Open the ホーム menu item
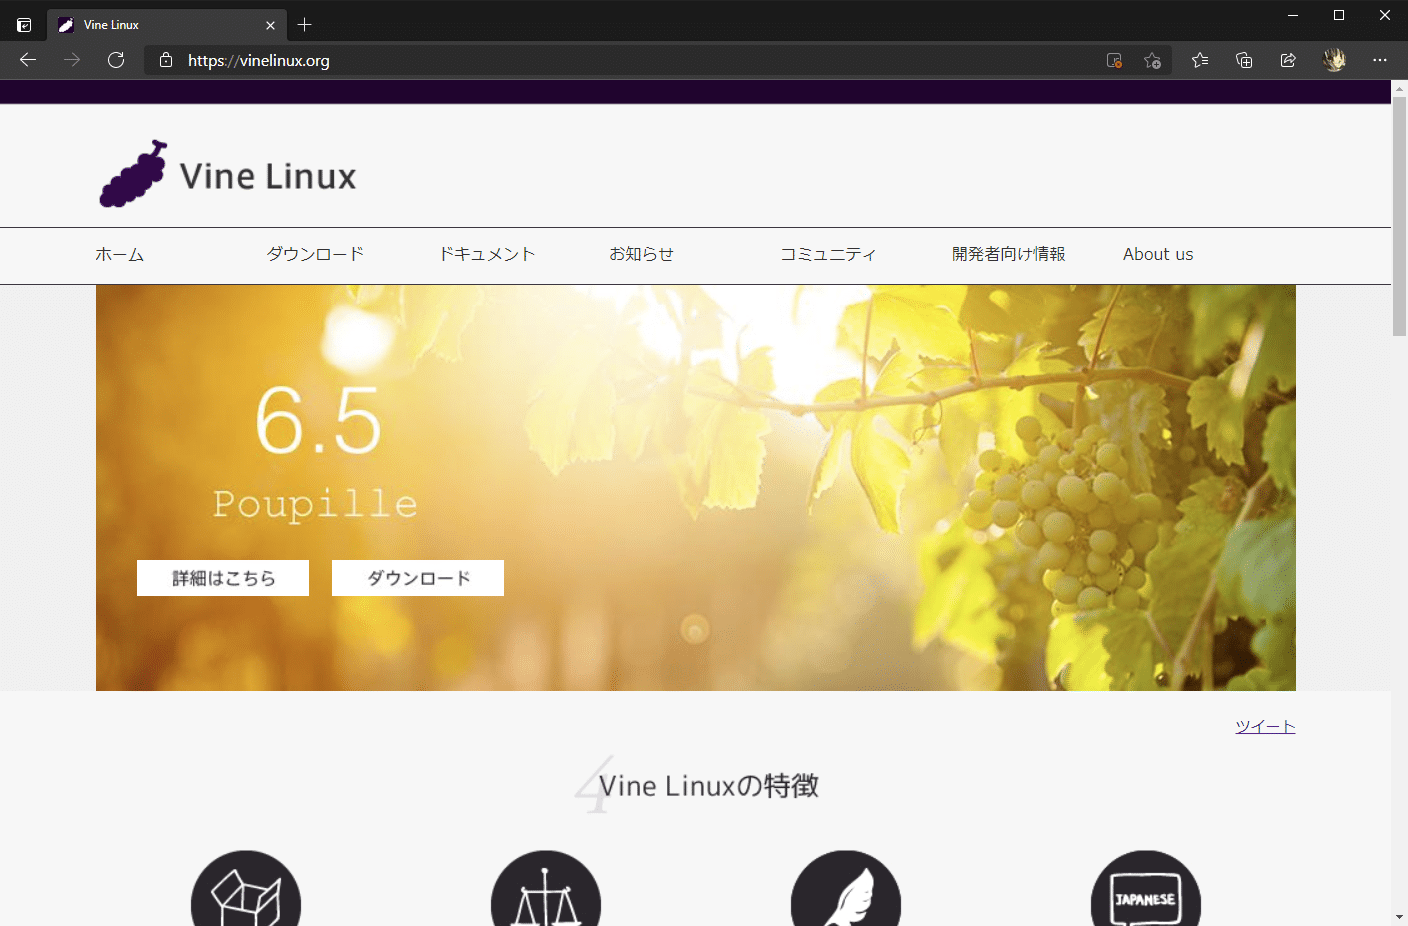The height and width of the screenshot is (926, 1408). click(x=120, y=255)
